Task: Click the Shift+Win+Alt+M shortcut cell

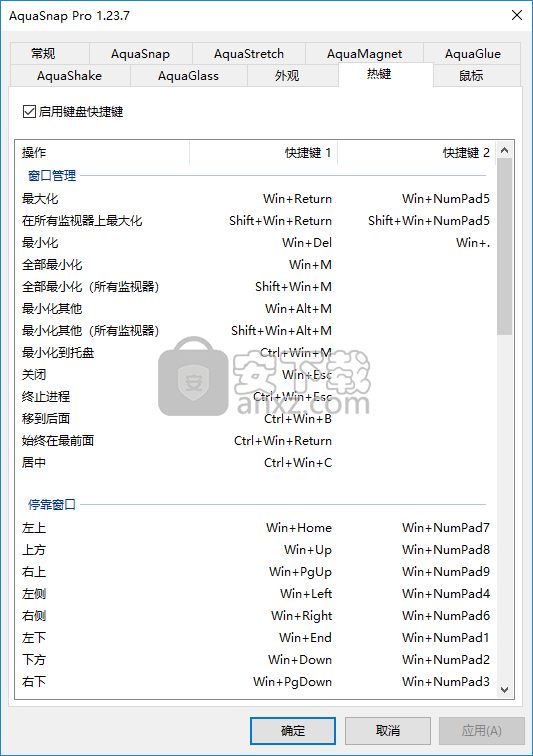Action: (281, 331)
